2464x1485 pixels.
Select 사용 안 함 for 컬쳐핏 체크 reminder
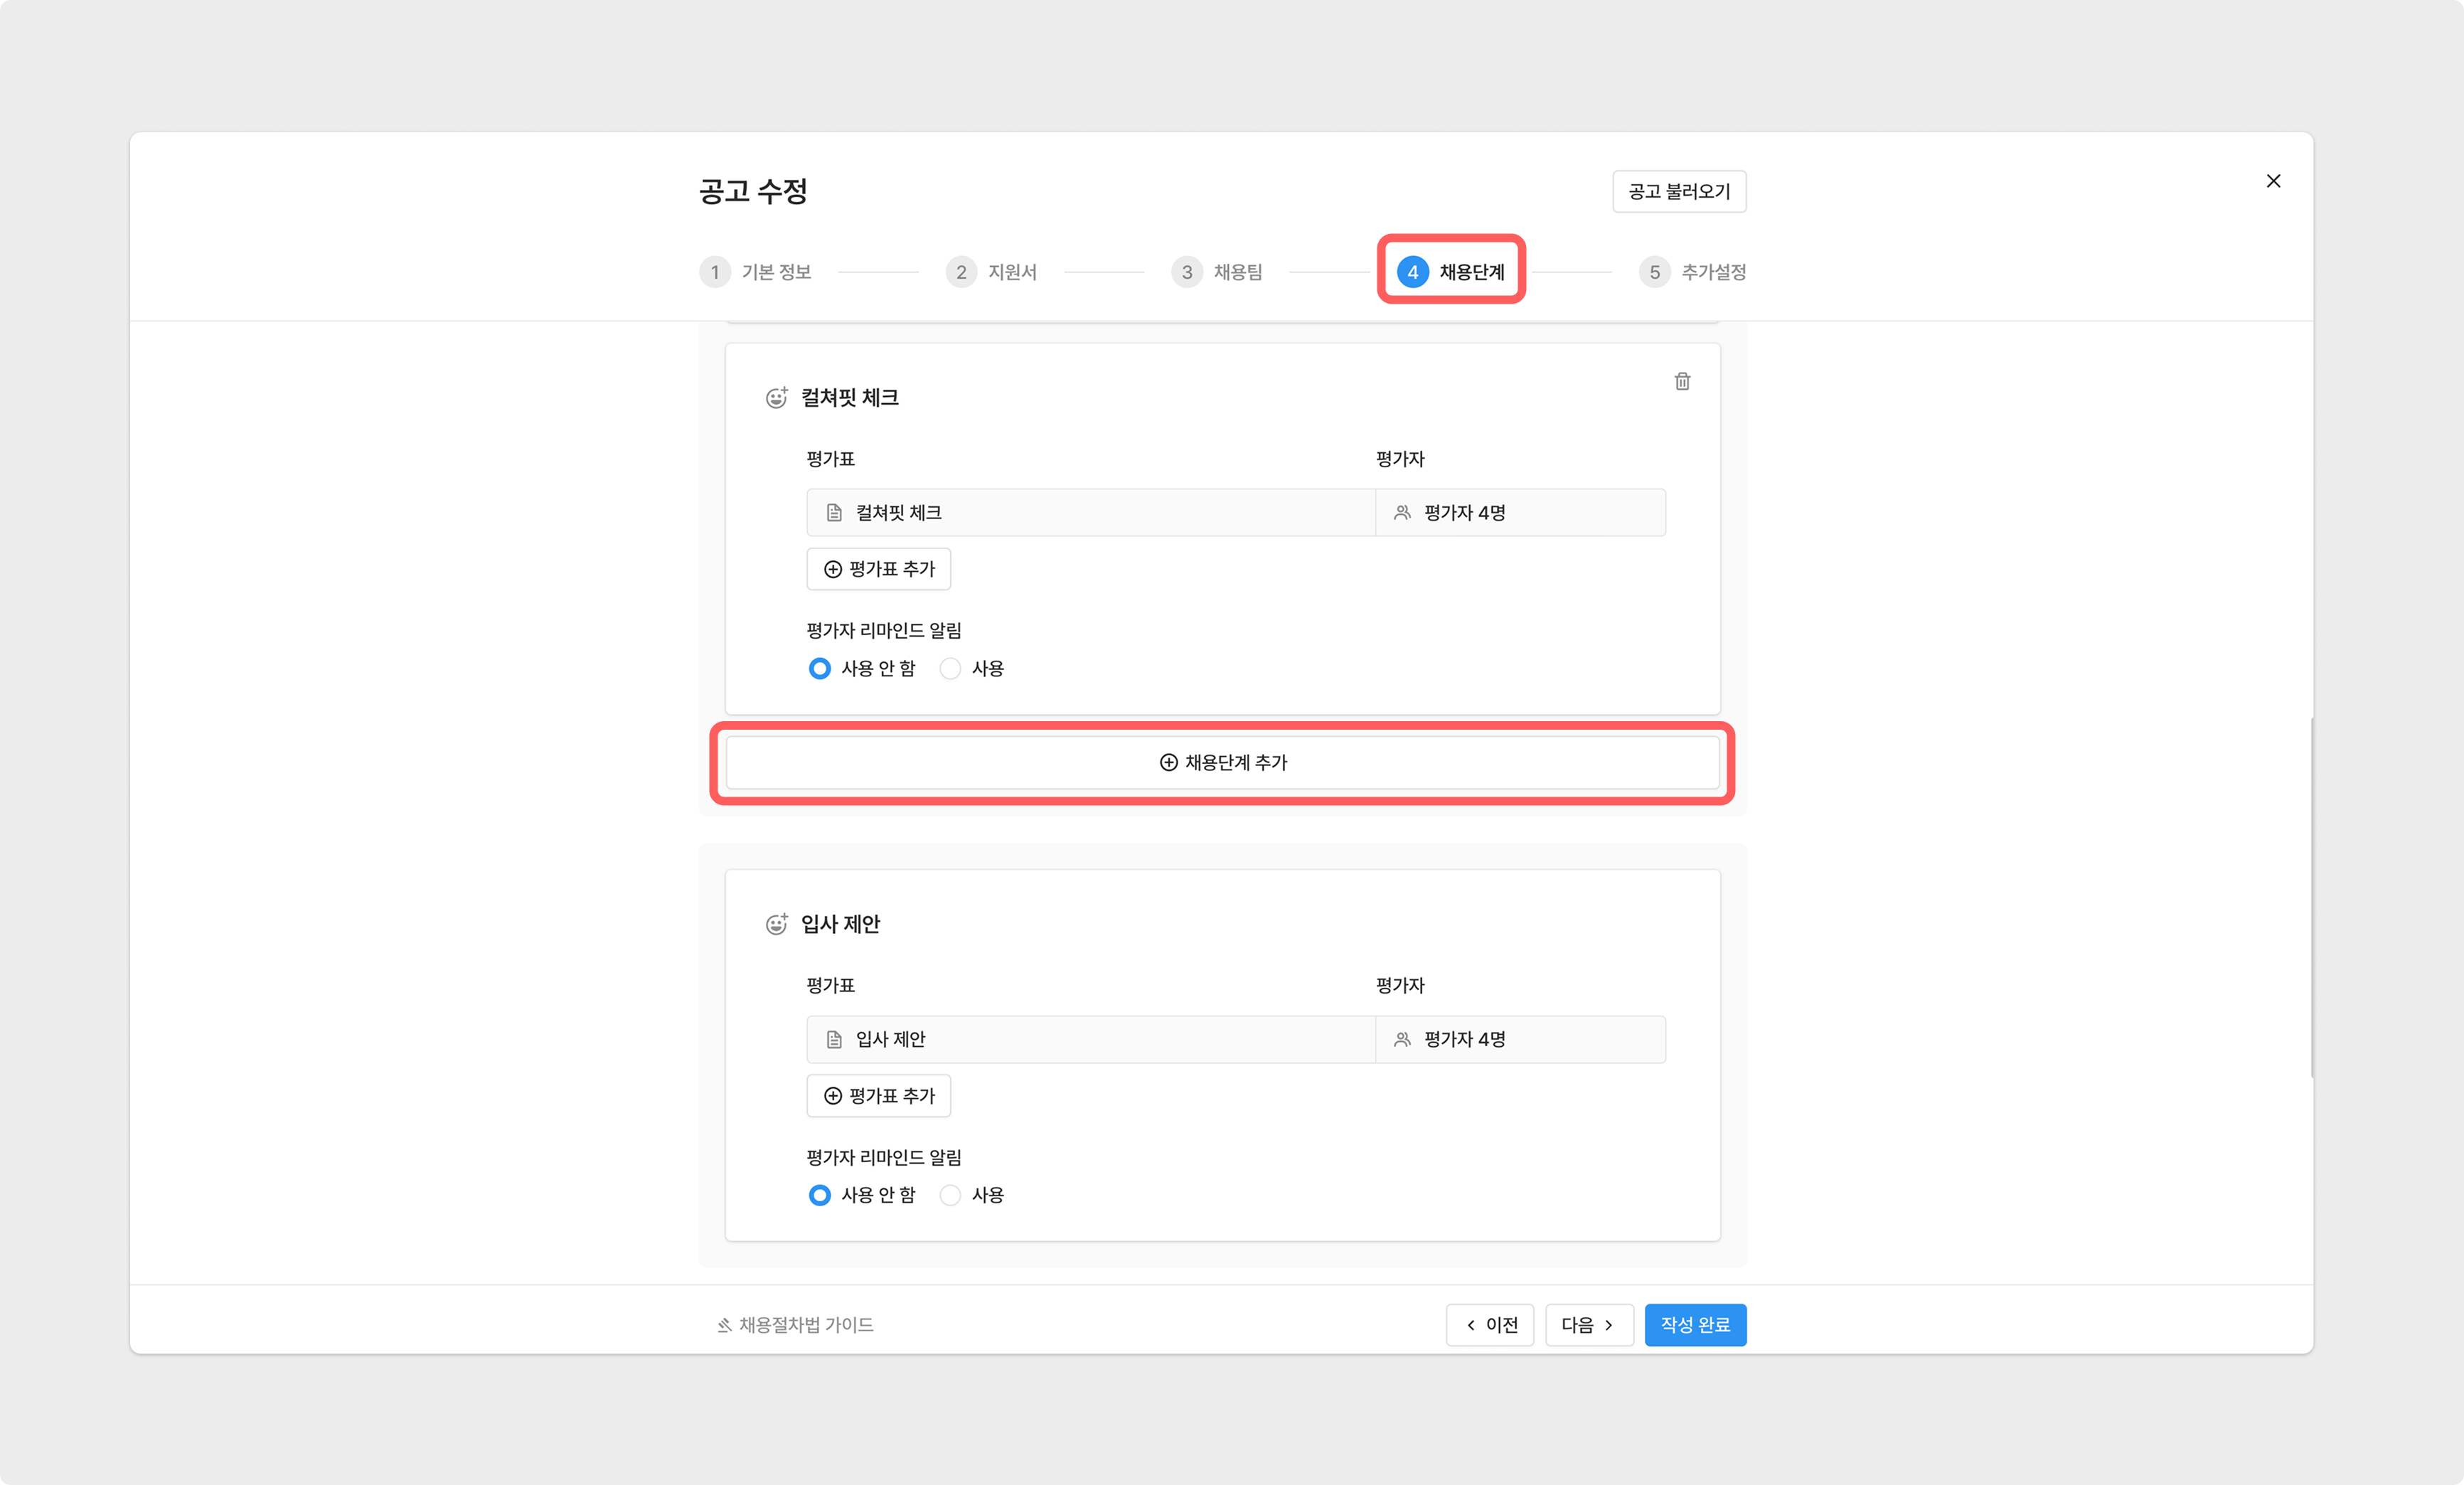[819, 668]
